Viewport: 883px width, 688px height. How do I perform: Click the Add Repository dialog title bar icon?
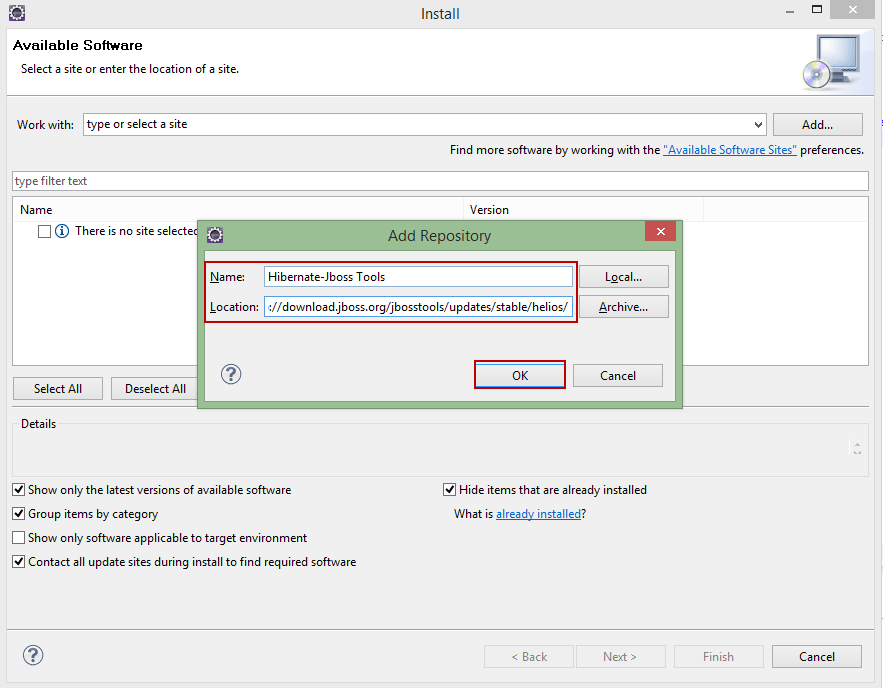pos(214,234)
